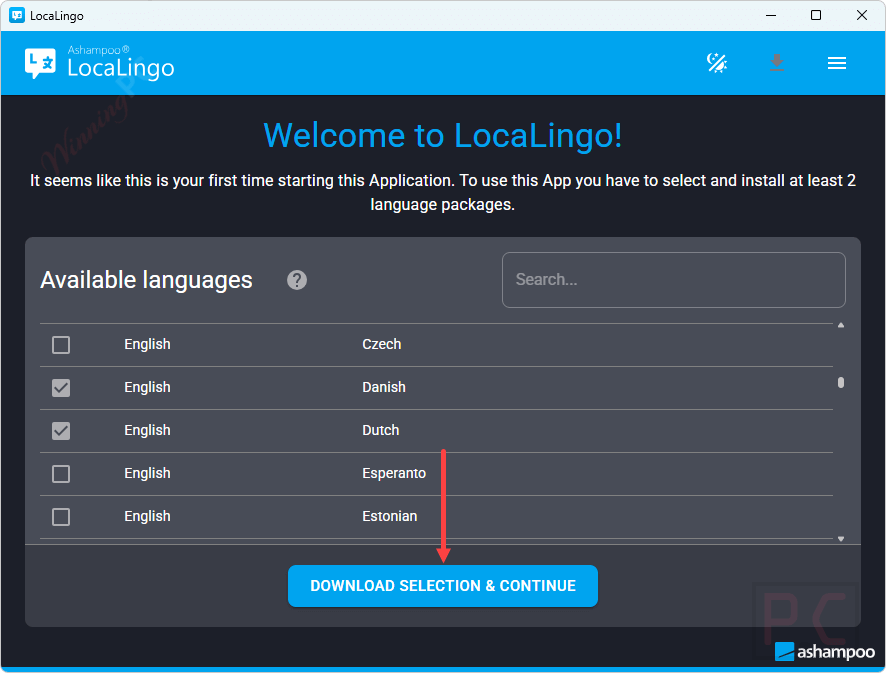Select the Estonian language text
The height and width of the screenshot is (673, 886).
pos(389,516)
